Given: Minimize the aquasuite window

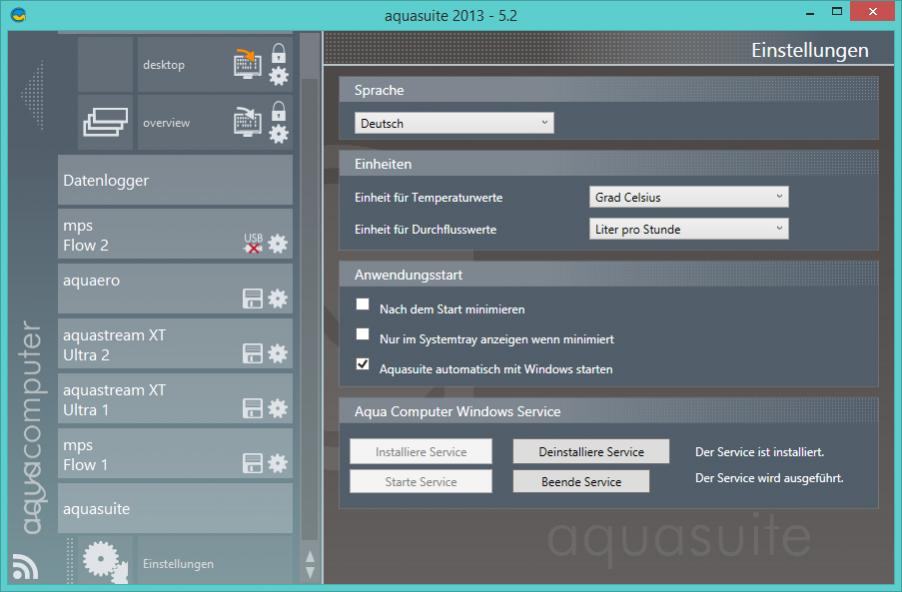Looking at the screenshot, I should (811, 13).
